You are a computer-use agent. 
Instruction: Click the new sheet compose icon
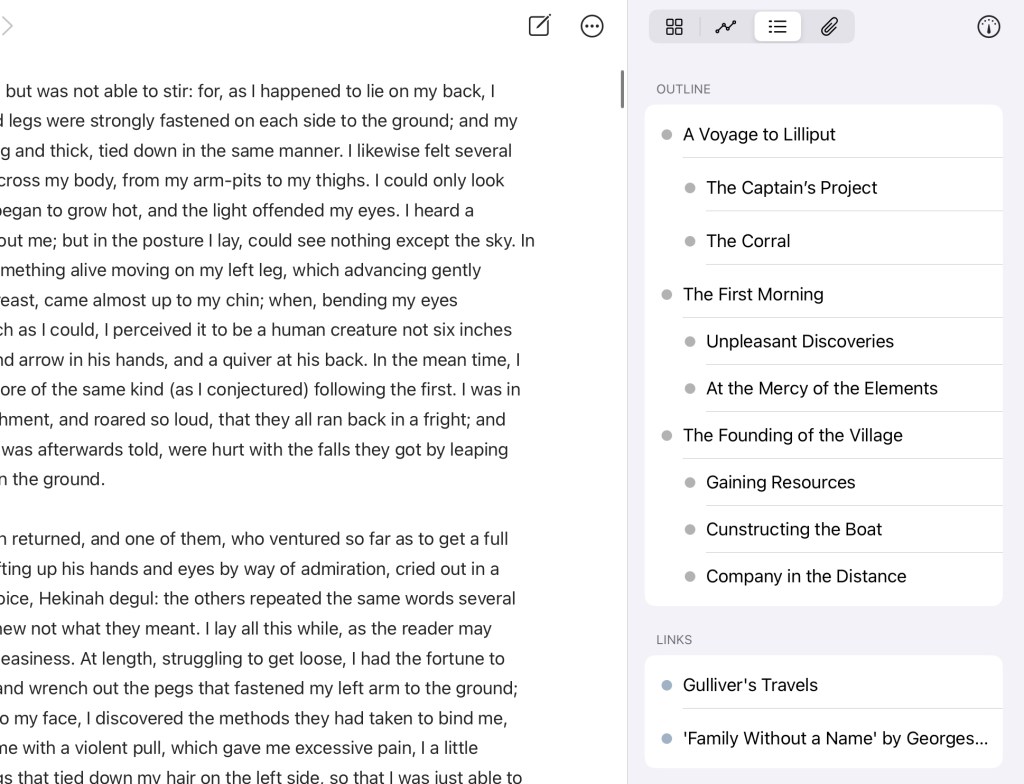(539, 26)
